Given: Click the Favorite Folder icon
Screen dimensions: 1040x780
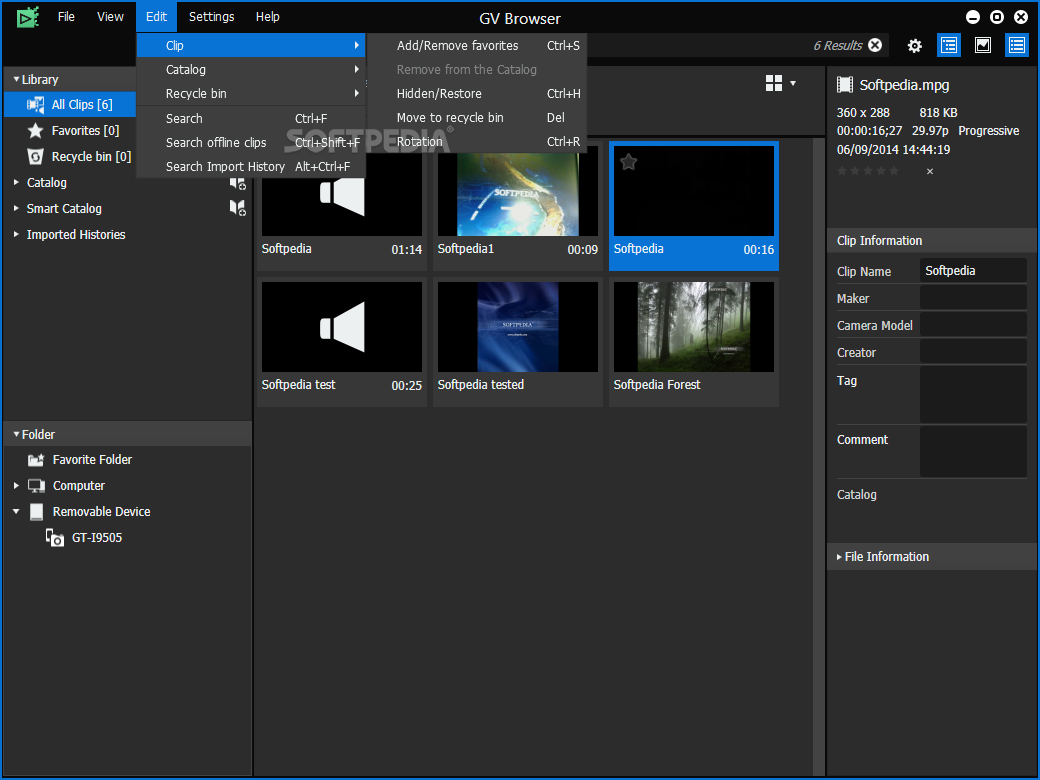Looking at the screenshot, I should (36, 460).
